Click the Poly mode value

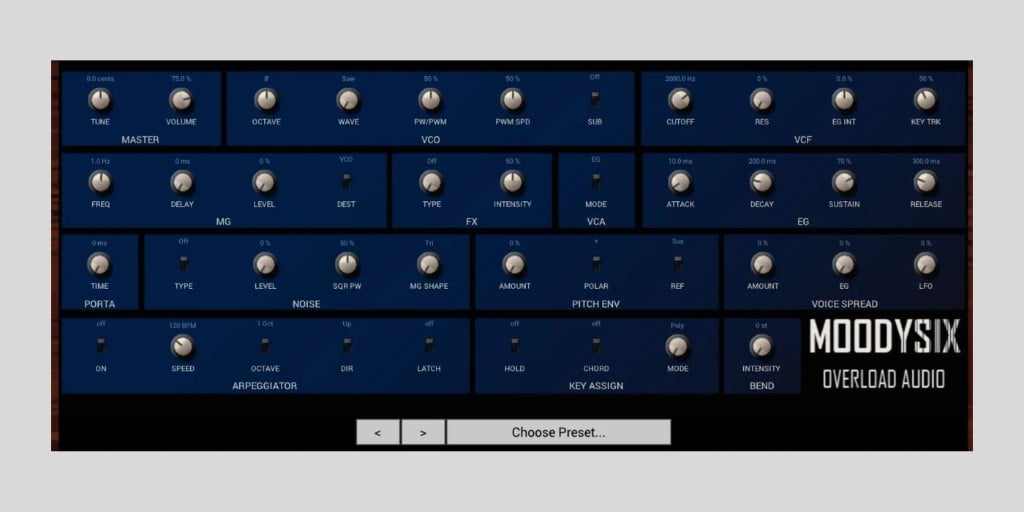677,325
